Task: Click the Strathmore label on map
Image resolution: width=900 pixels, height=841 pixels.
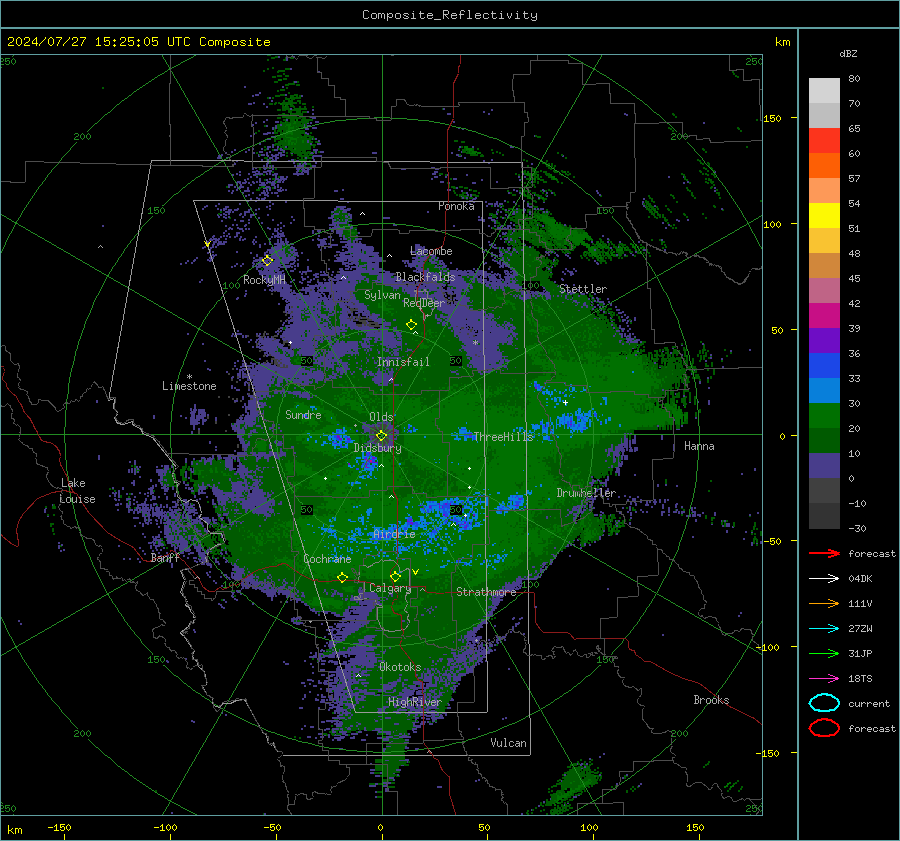Action: pos(486,592)
